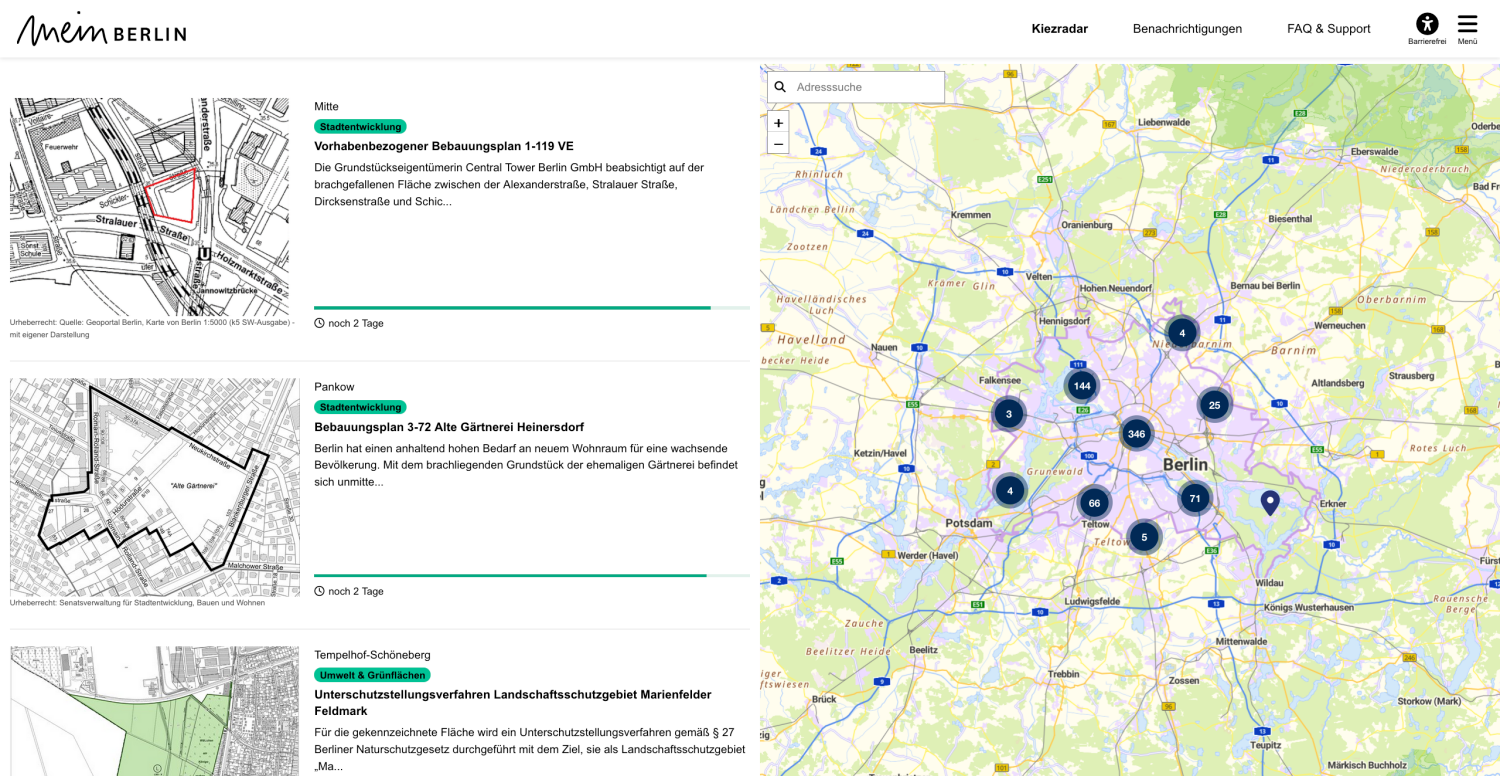
Task: Click the single map pin near Erkner
Action: click(x=1270, y=501)
